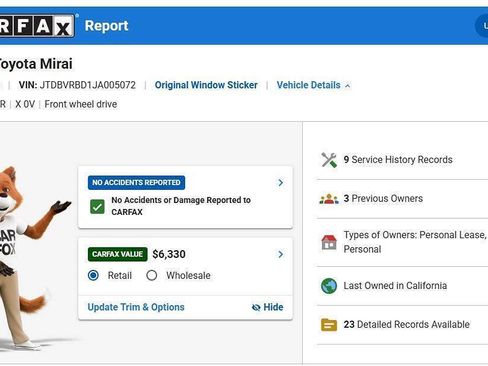Click 'Front wheel drive' text

pyautogui.click(x=81, y=104)
